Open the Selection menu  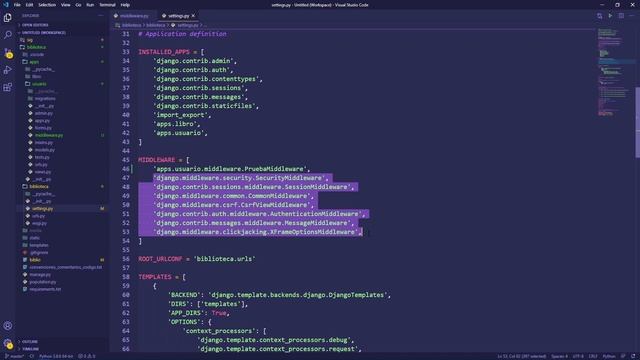(x=47, y=5)
